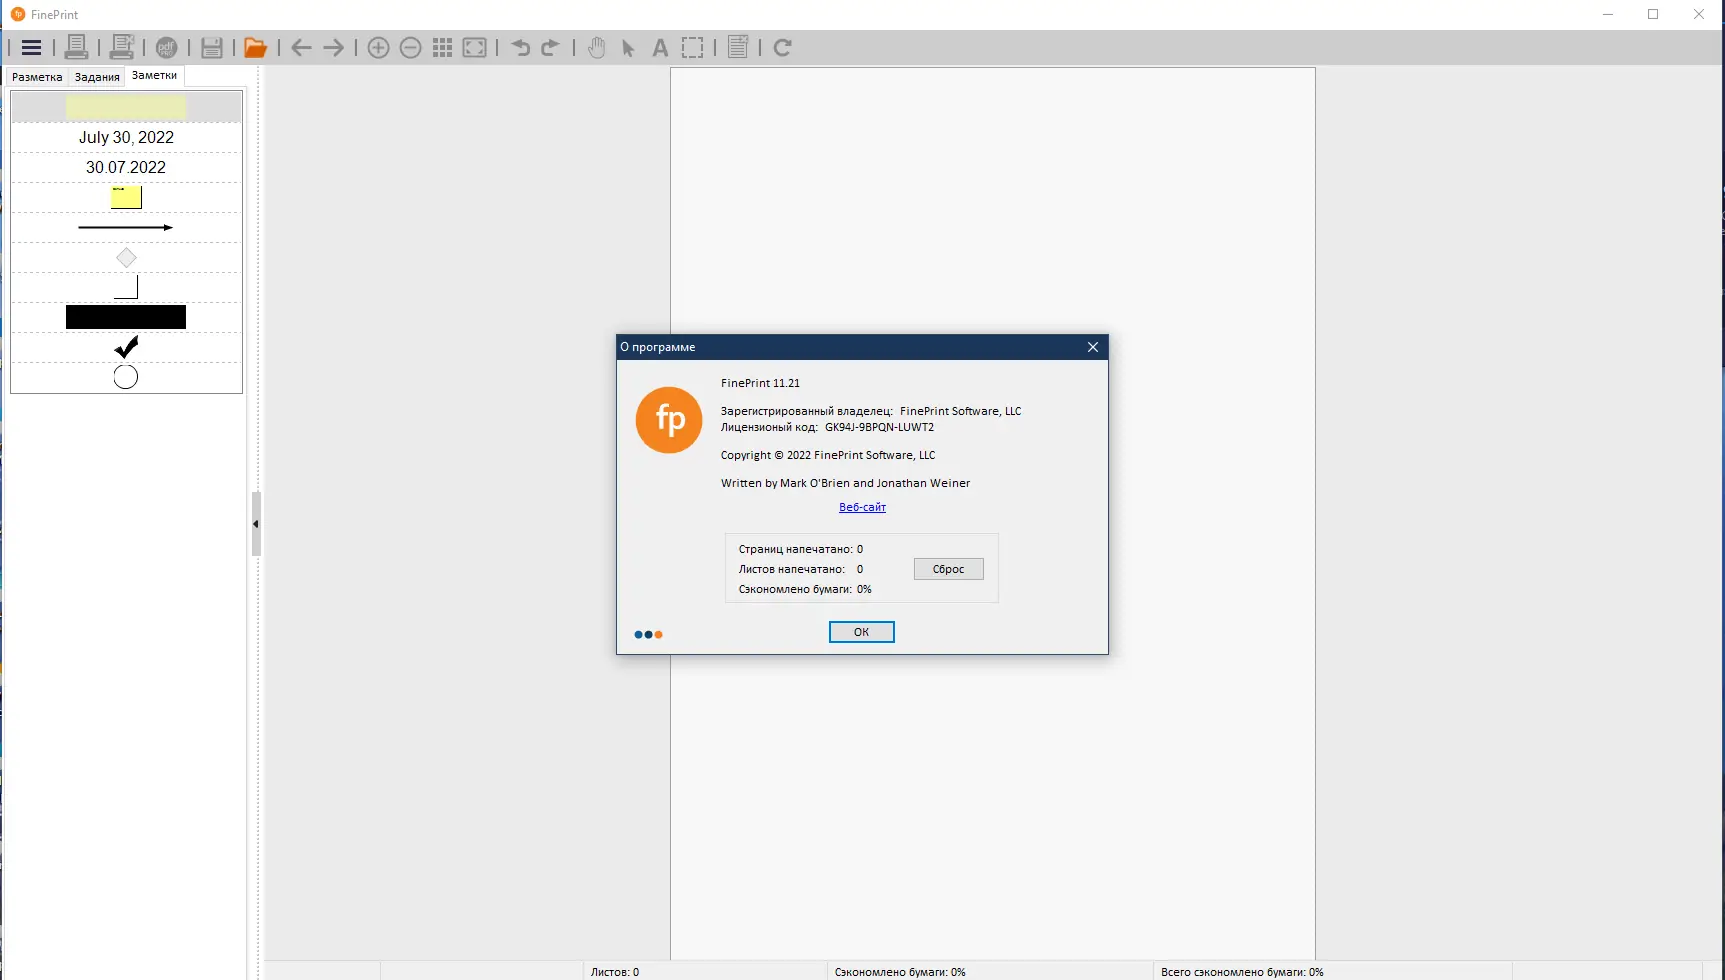Select the circle shape note
The width and height of the screenshot is (1725, 980).
(x=126, y=377)
